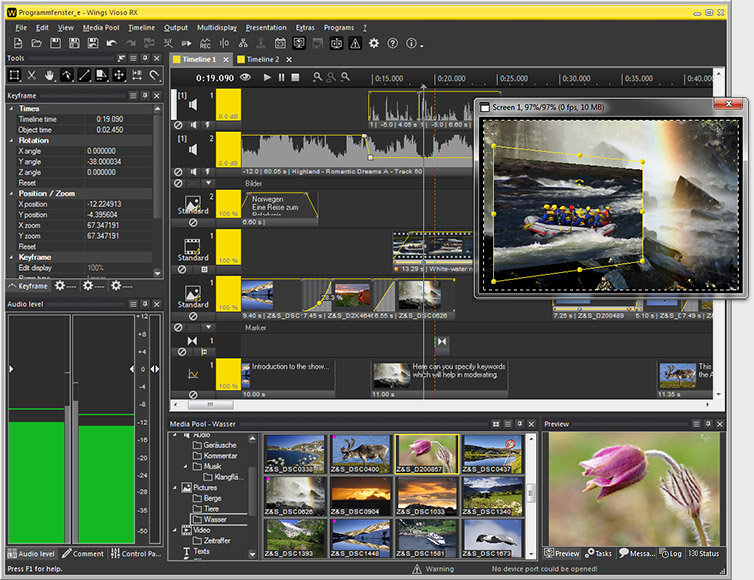Click the settings gear icon in toolbar

[x=374, y=43]
